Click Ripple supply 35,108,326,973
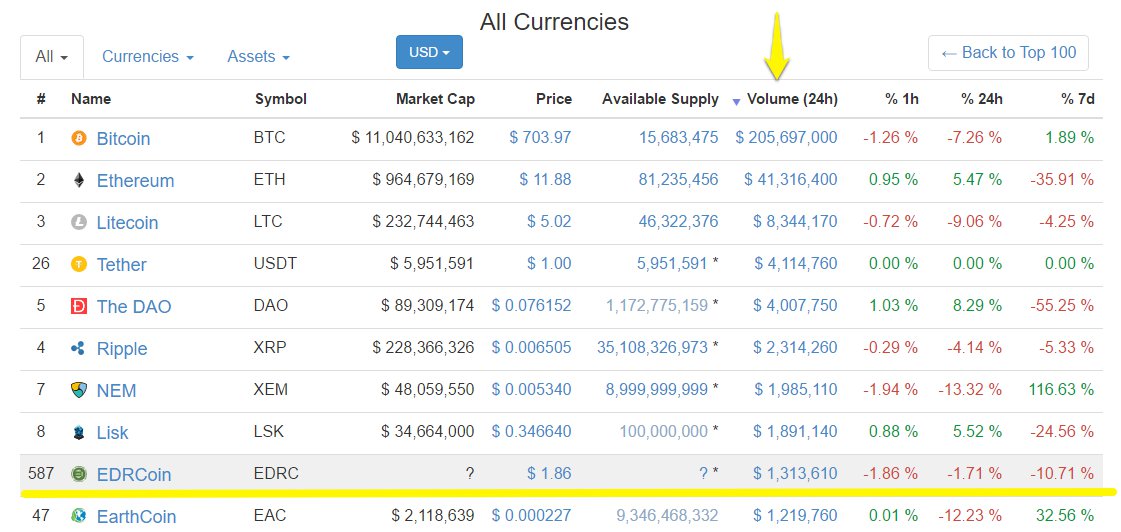Screen dimensions: 1121x532 [x=652, y=348]
